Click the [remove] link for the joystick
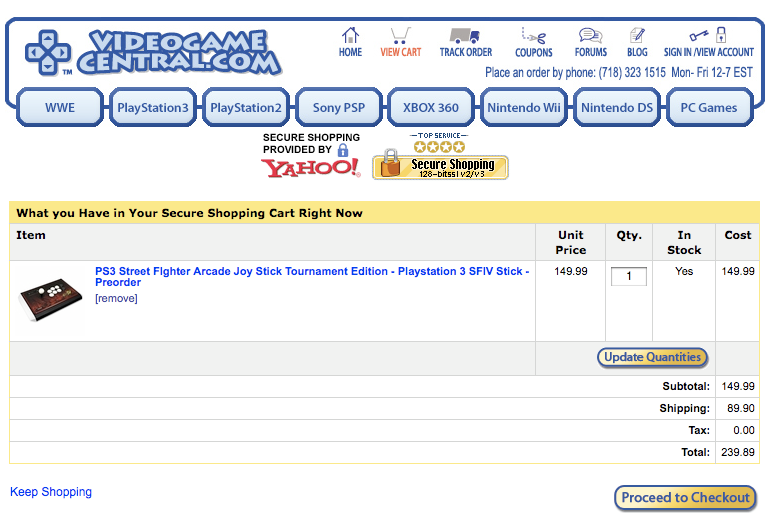Viewport: 772px width, 519px height. click(116, 298)
